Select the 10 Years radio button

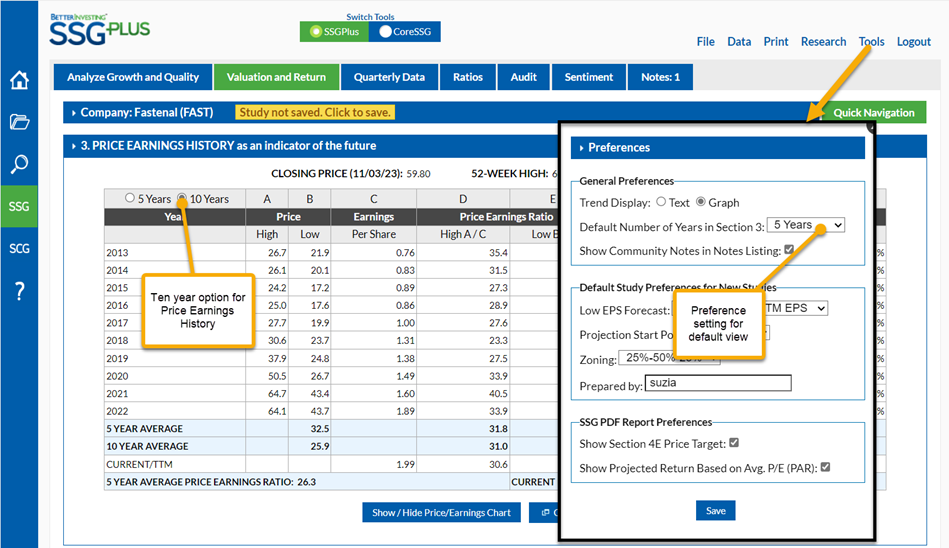coord(182,198)
